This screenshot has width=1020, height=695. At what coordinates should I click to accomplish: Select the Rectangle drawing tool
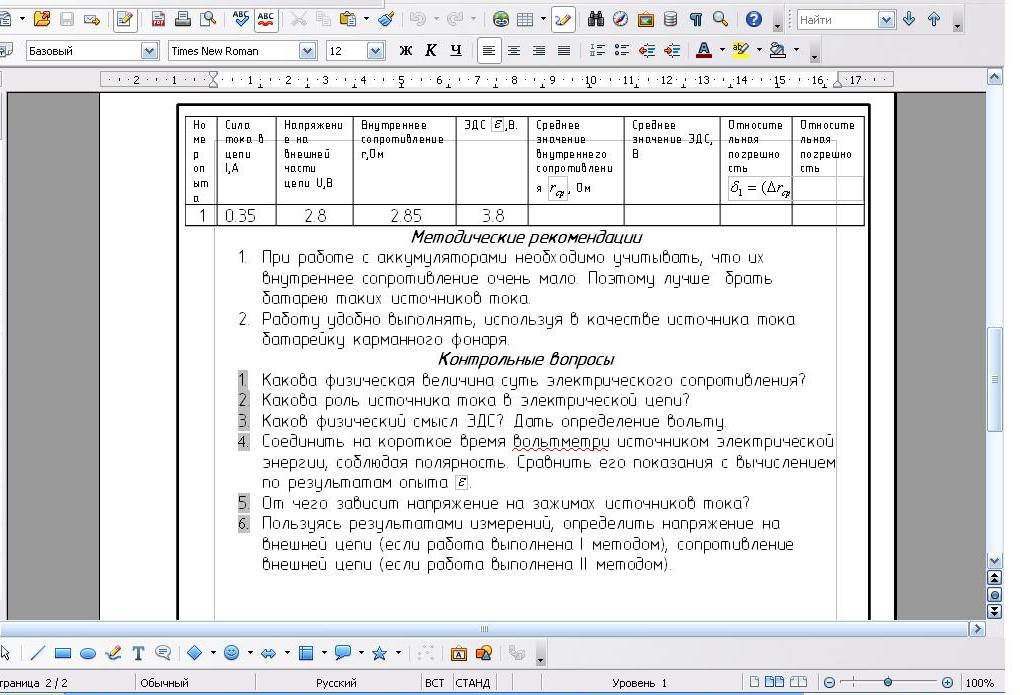62,653
